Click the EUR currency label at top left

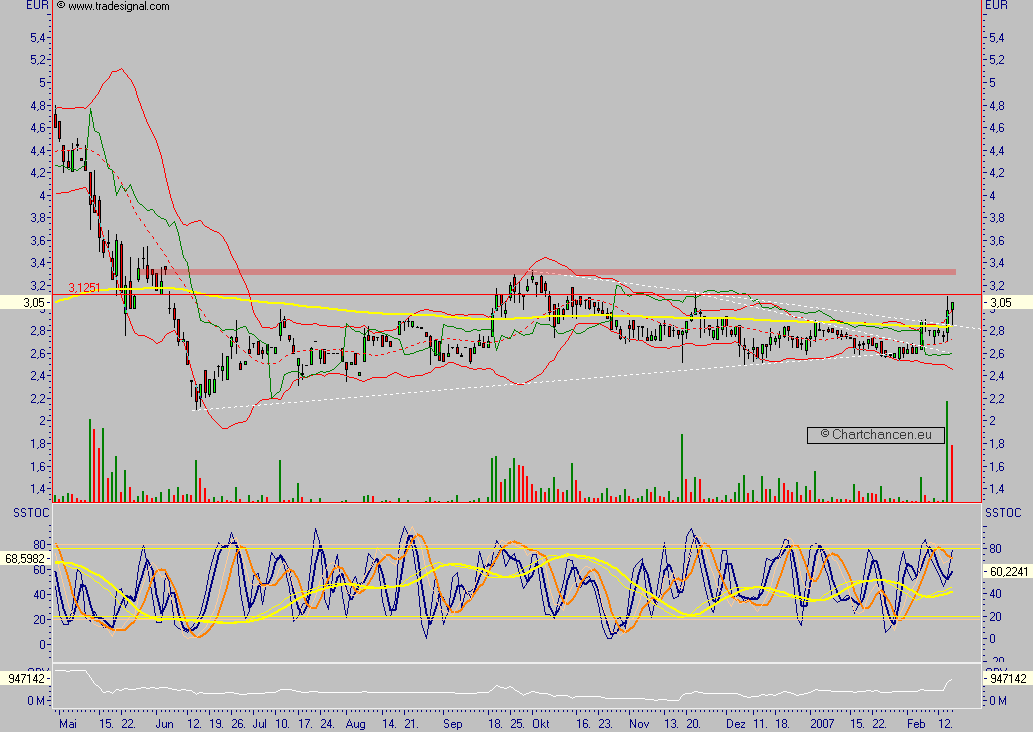(38, 5)
